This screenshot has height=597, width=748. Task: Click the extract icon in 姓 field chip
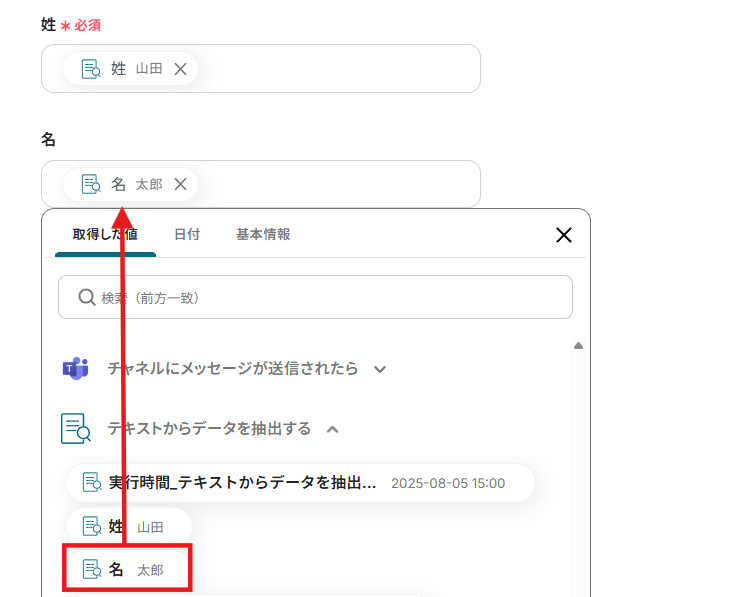(x=91, y=69)
